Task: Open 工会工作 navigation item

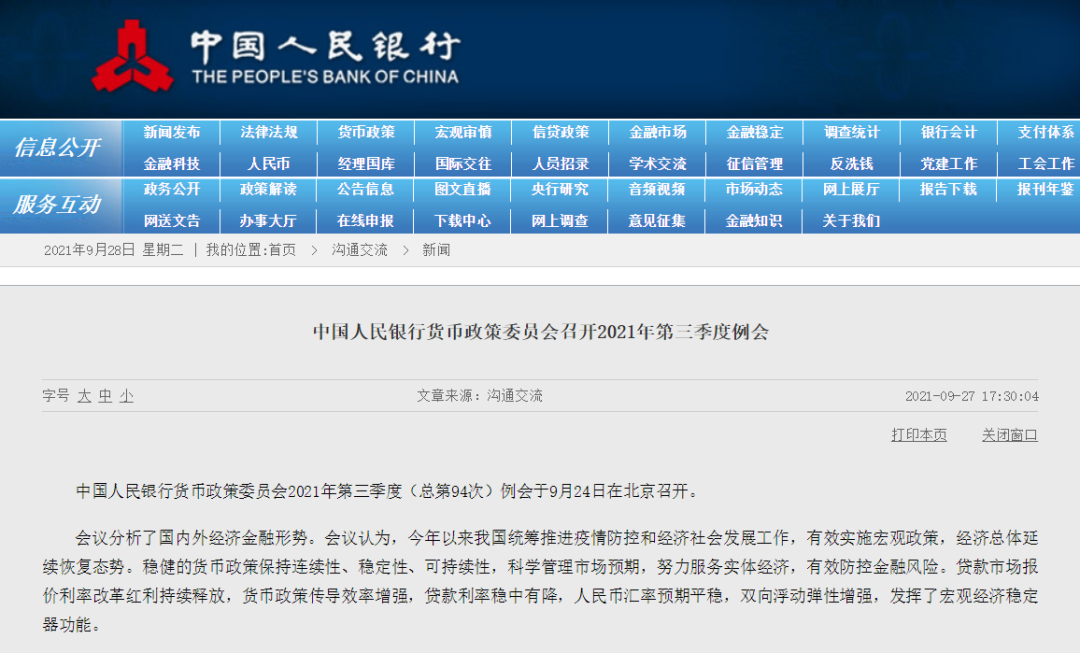Action: 1046,163
